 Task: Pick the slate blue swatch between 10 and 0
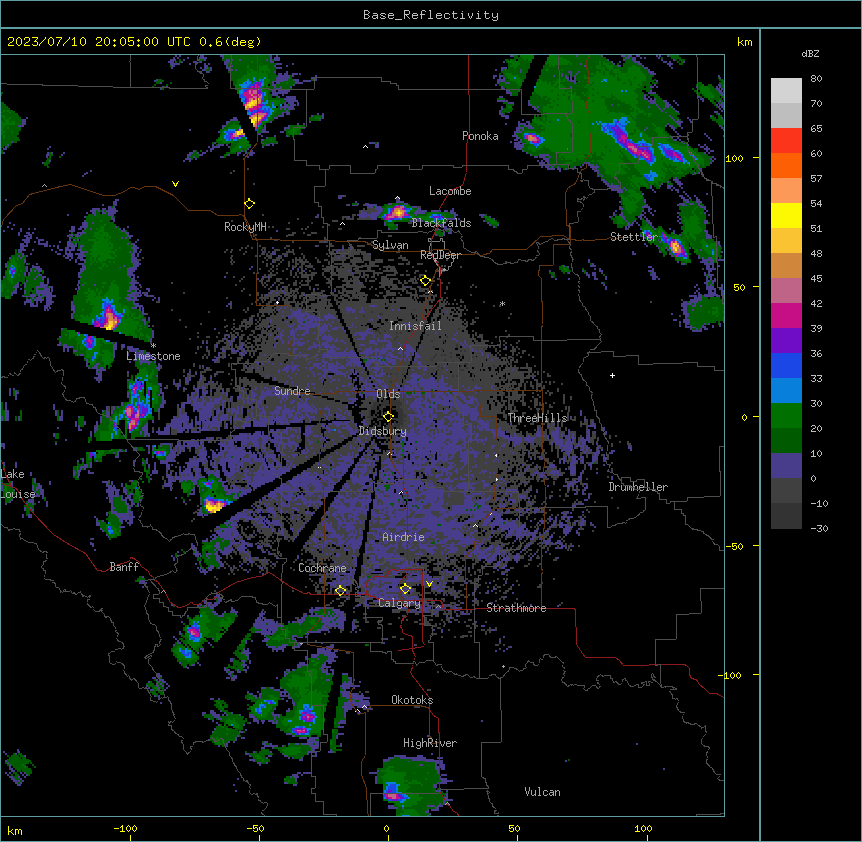pos(786,466)
